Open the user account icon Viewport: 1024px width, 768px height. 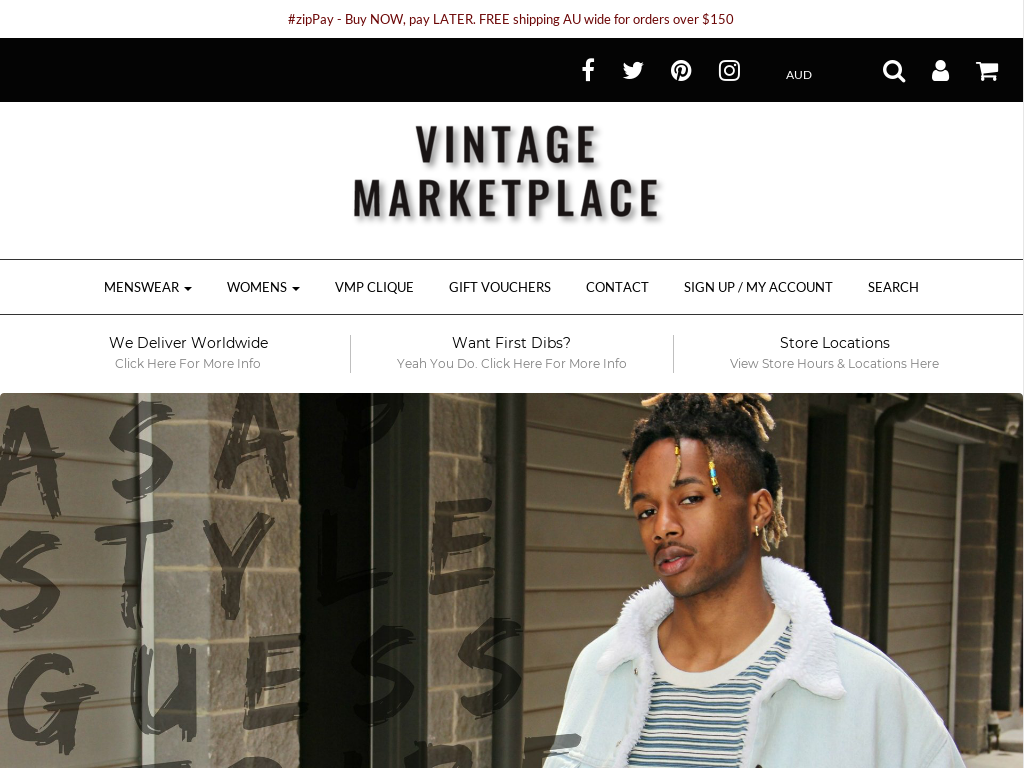[940, 71]
